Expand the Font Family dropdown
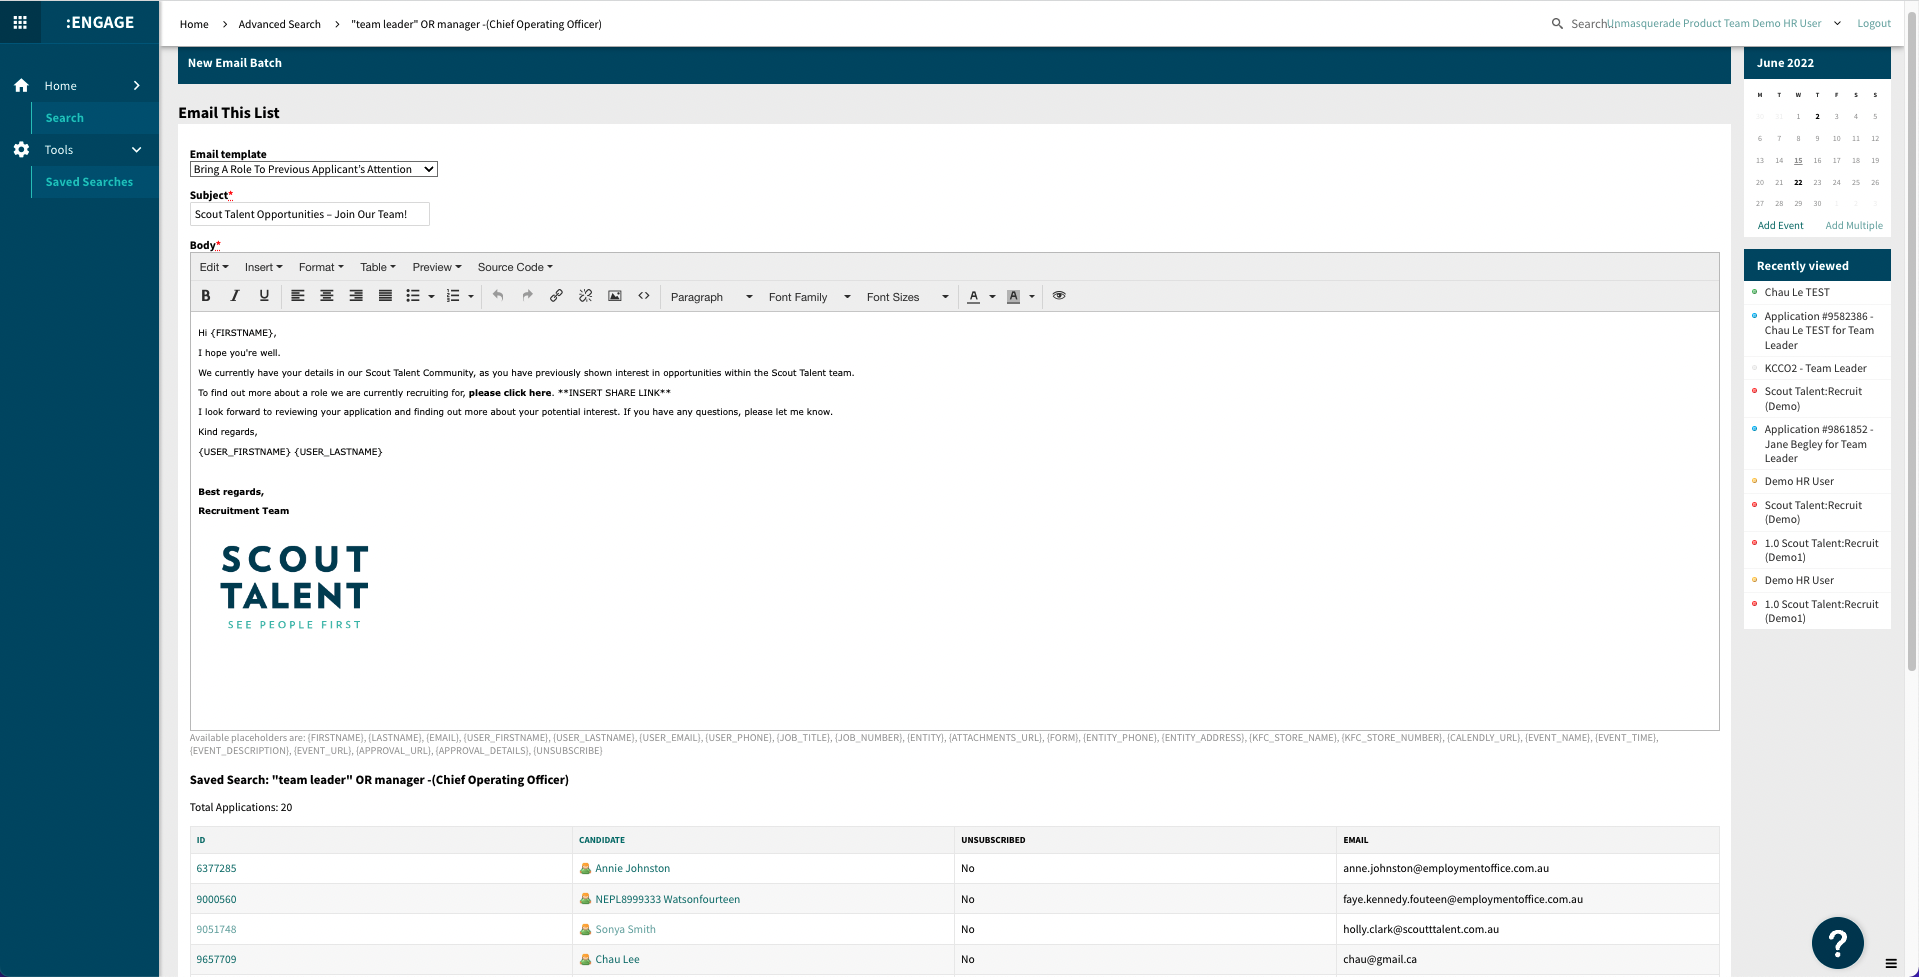1919x977 pixels. coord(806,296)
